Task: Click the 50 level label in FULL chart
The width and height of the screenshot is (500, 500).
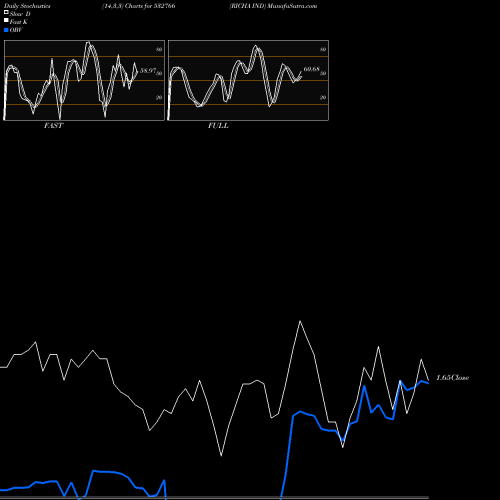Action: (323, 73)
